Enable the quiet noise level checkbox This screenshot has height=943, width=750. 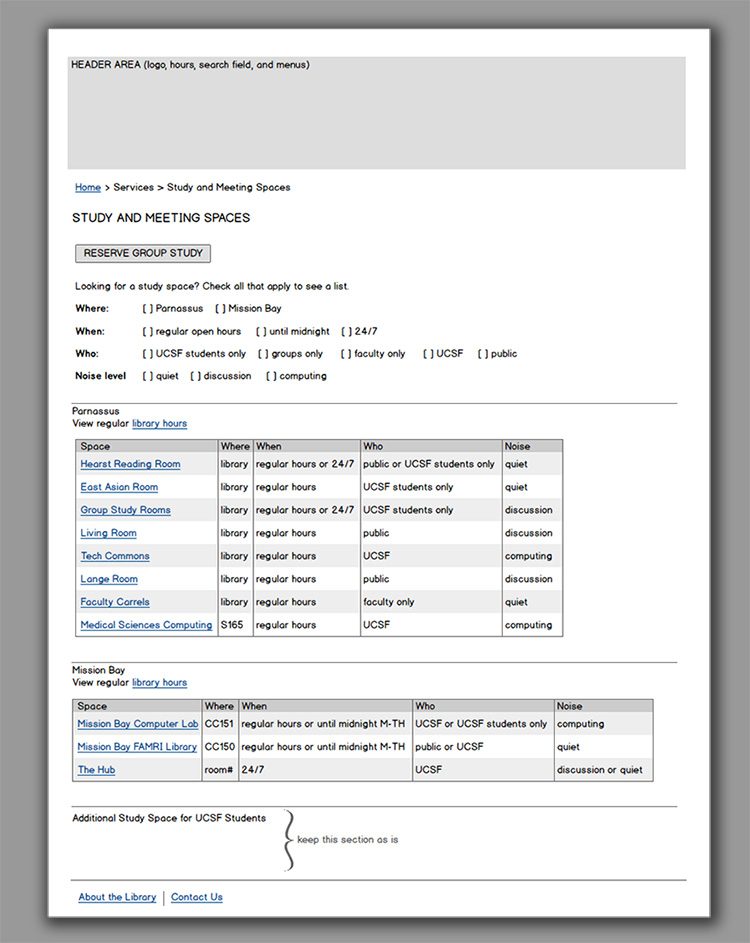click(148, 376)
